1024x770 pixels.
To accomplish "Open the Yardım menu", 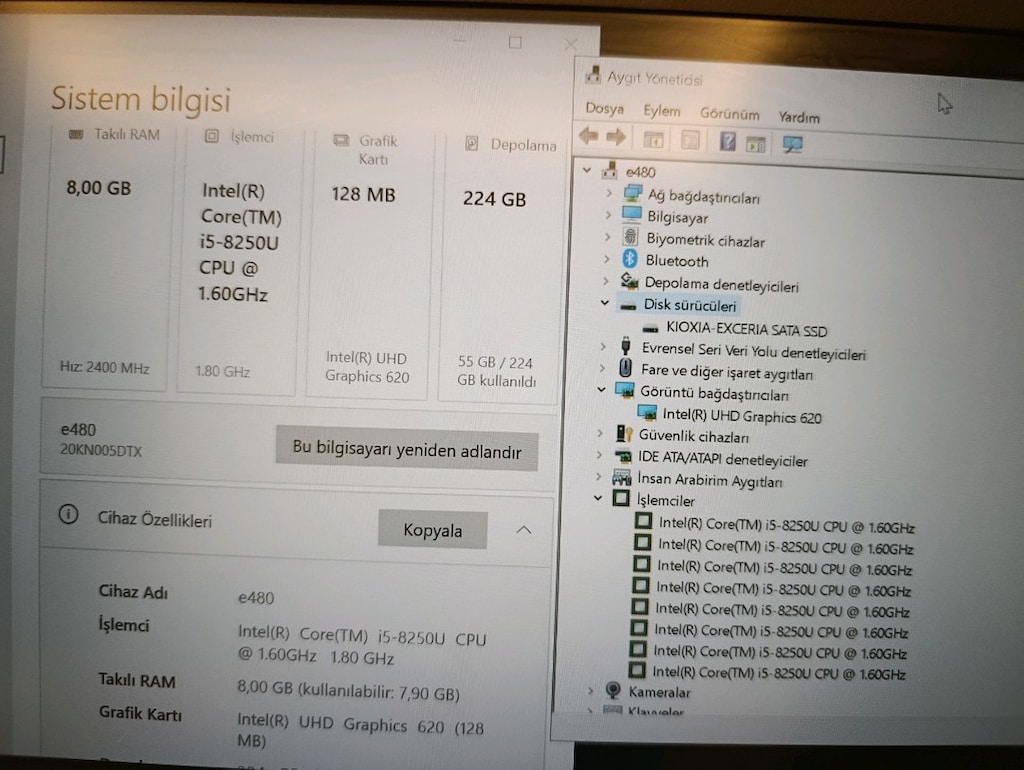I will point(799,118).
